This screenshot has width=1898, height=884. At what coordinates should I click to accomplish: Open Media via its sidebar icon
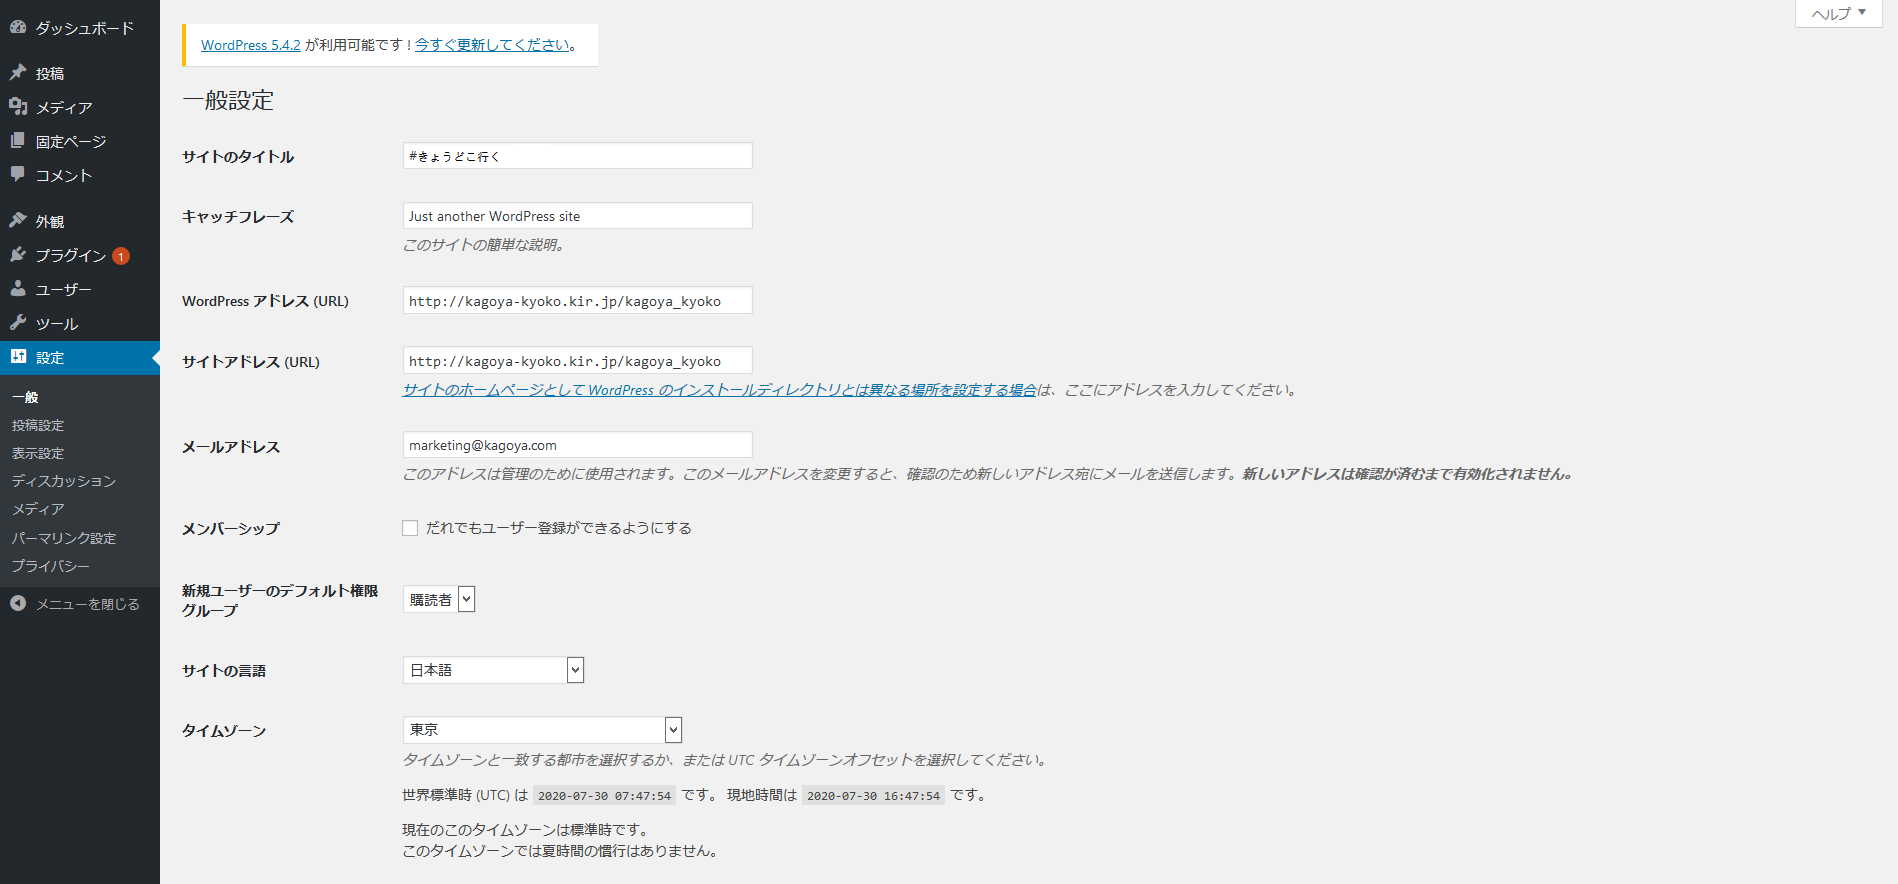coord(18,107)
